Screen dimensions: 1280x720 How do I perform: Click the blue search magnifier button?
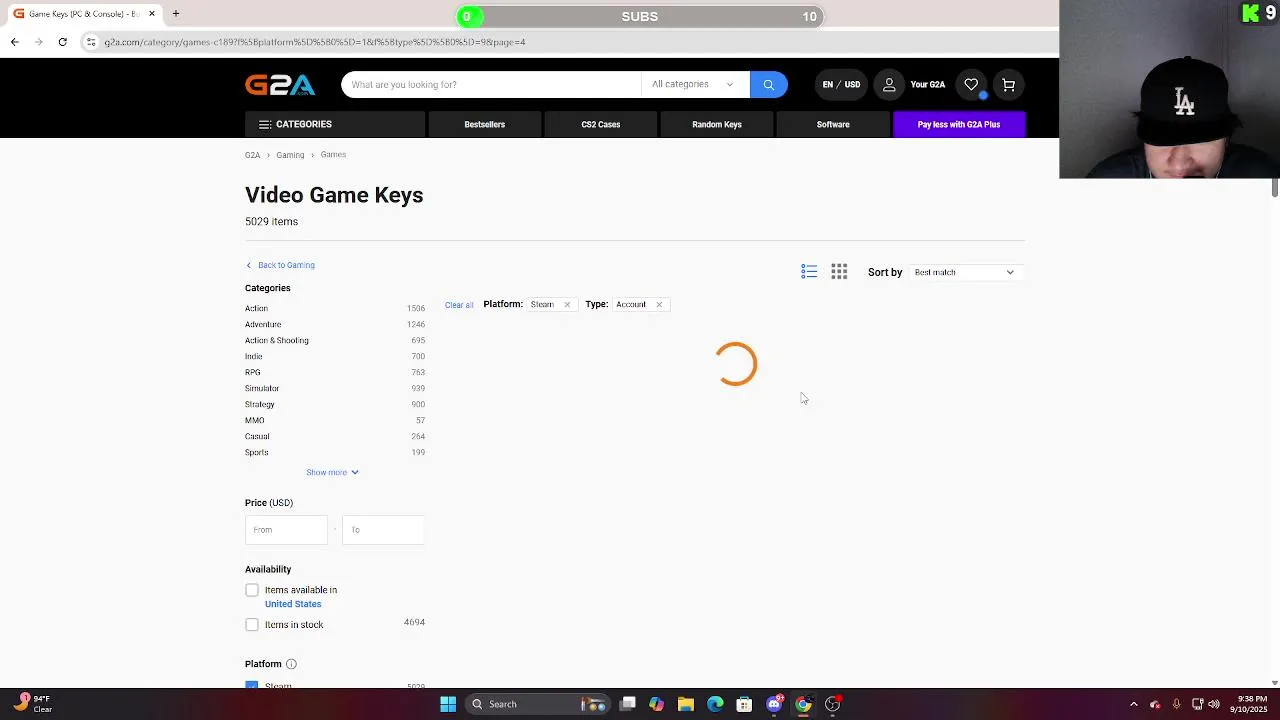[768, 85]
